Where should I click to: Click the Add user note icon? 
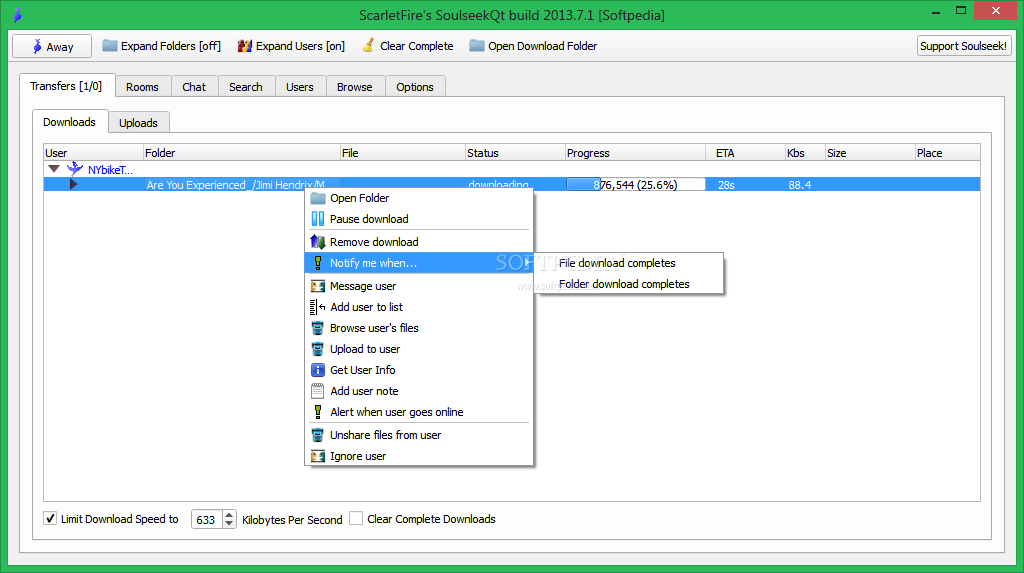(x=318, y=391)
